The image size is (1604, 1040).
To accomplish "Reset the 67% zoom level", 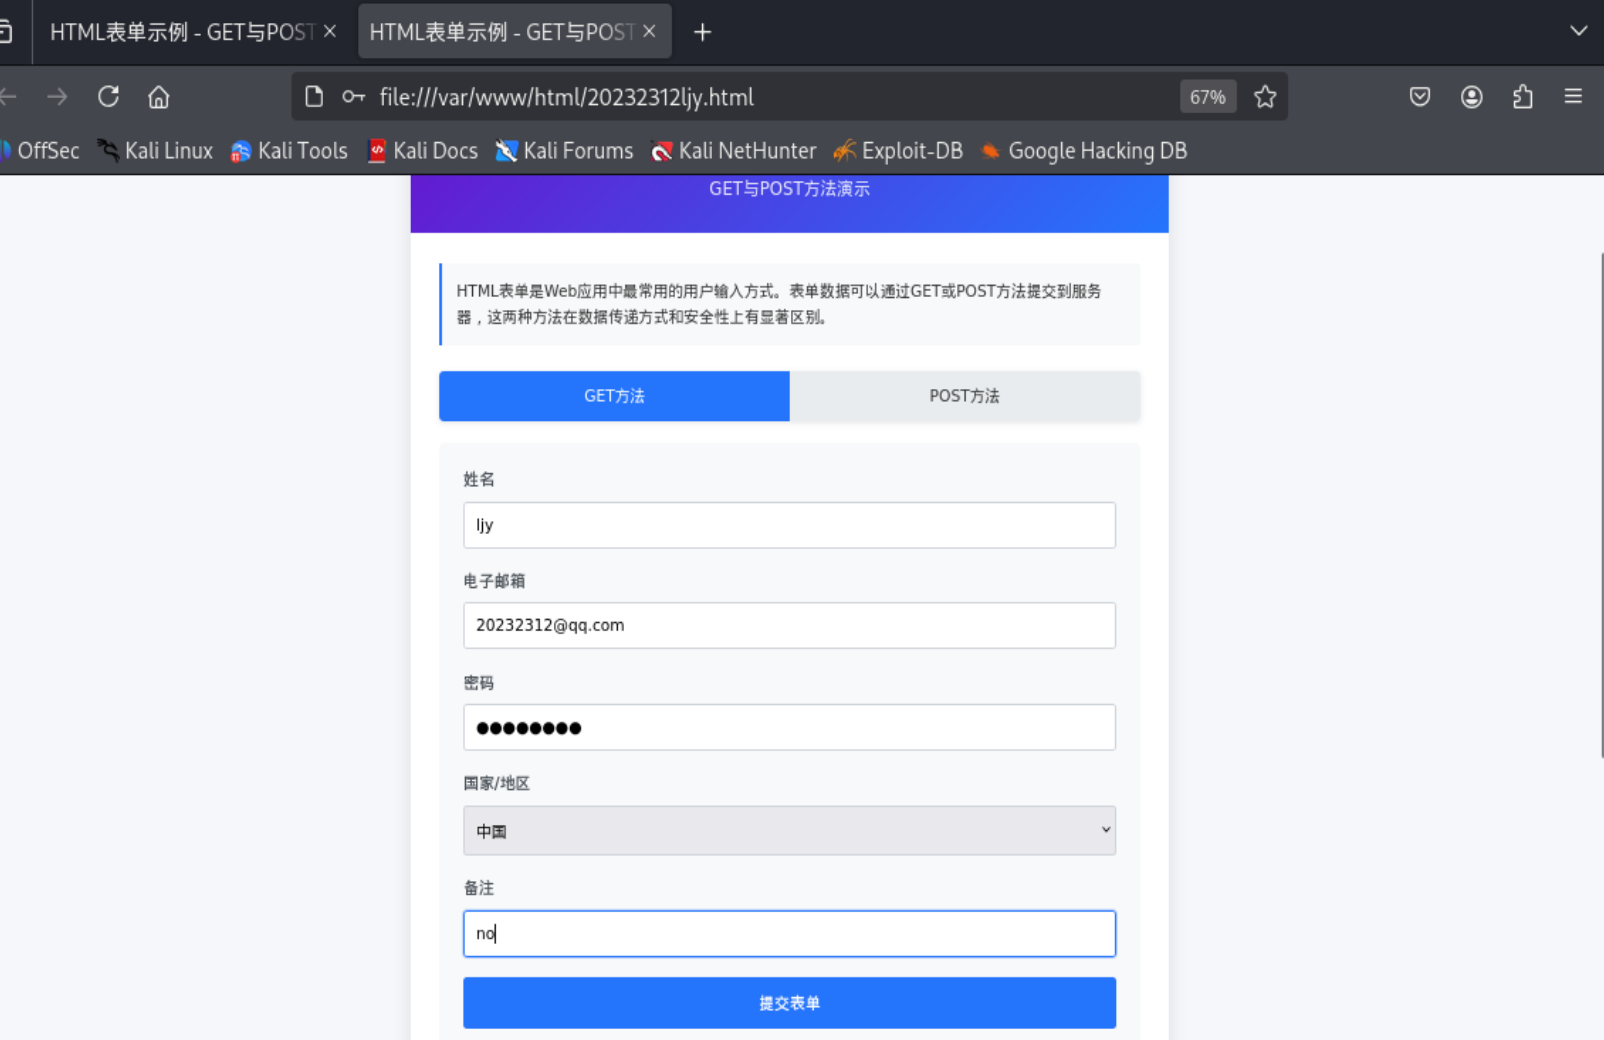I will click(x=1207, y=97).
